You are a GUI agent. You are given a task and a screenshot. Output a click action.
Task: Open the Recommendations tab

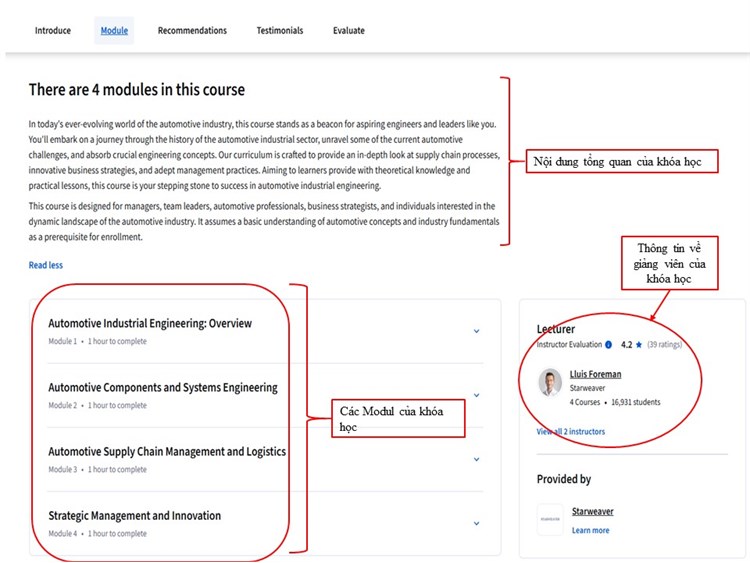[192, 31]
